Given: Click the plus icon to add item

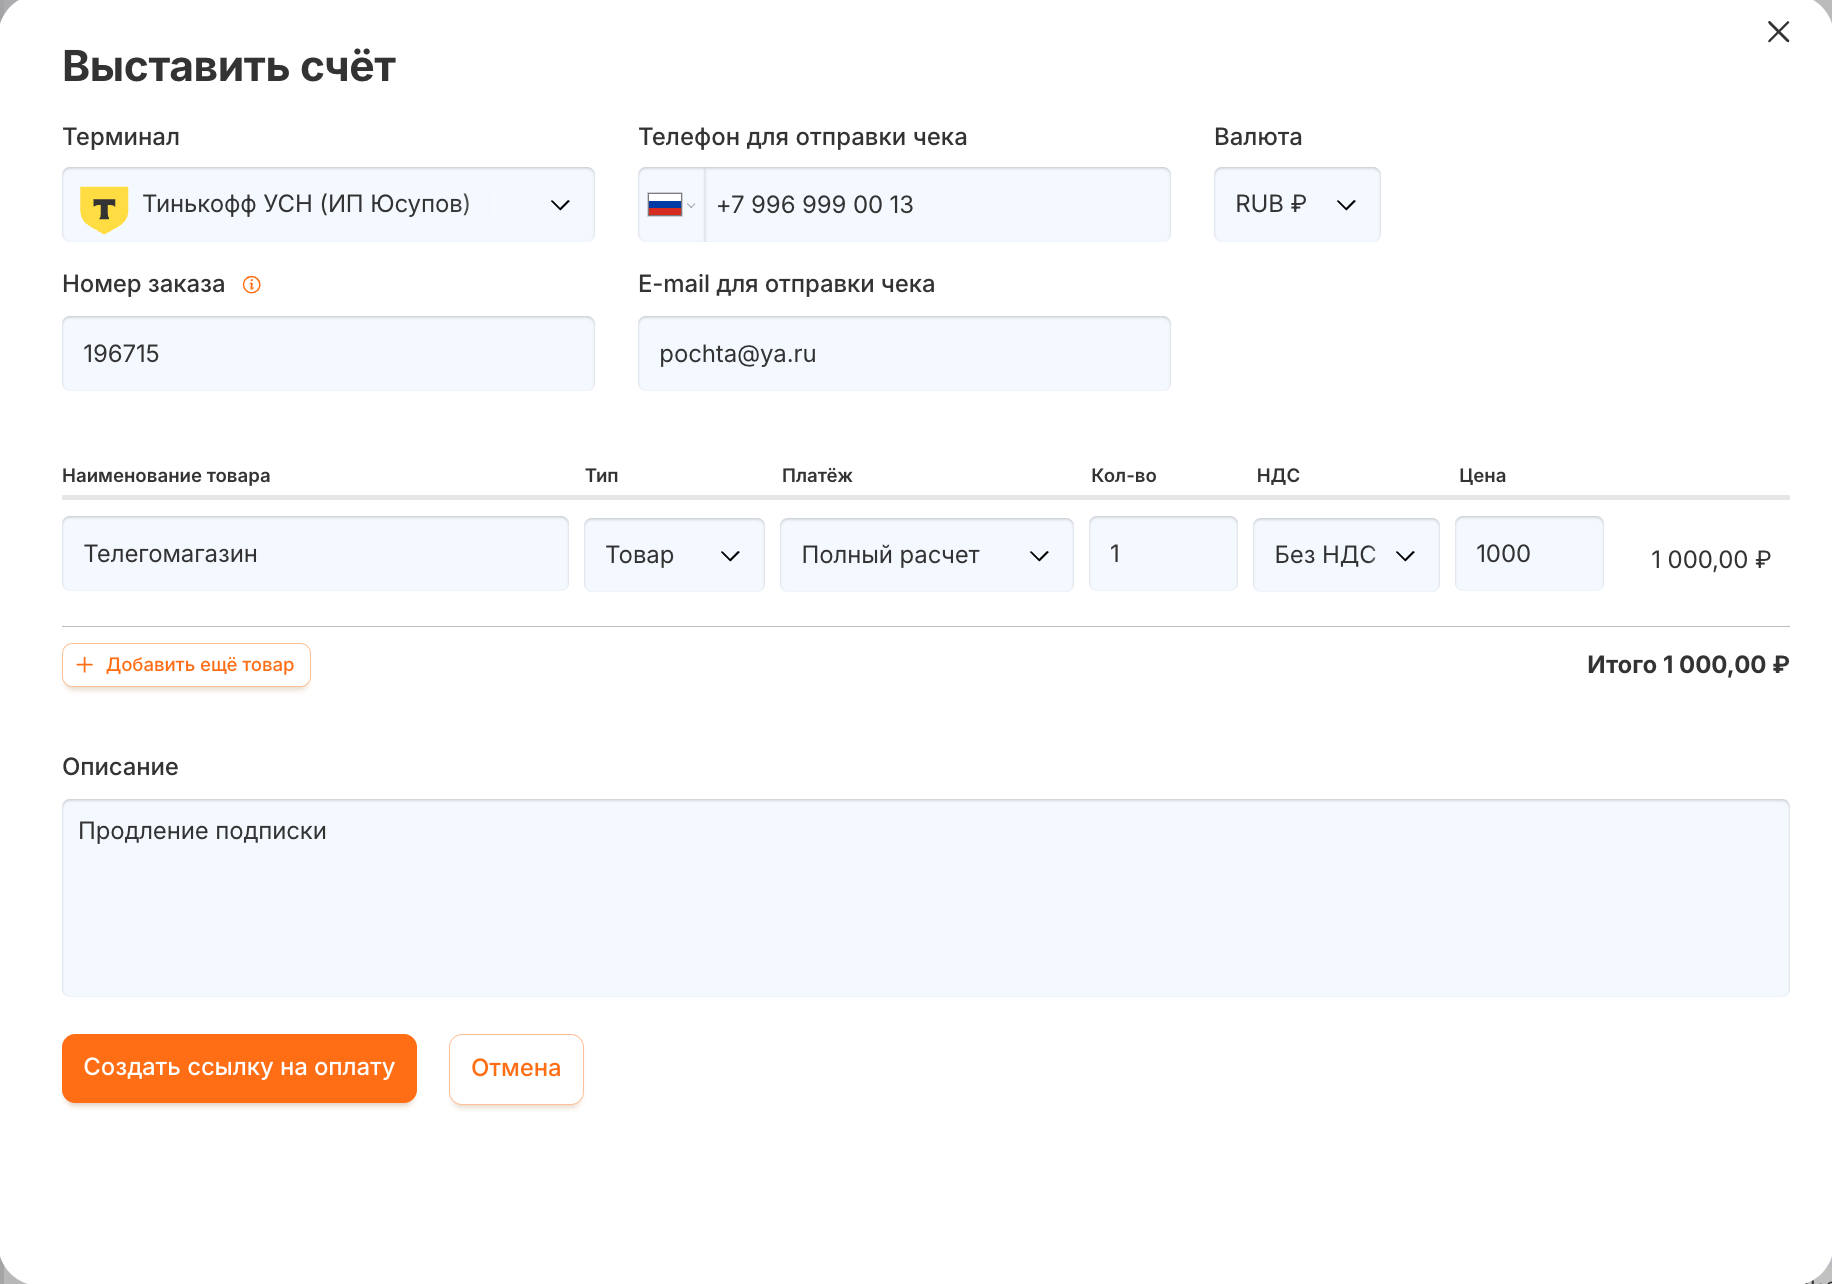Looking at the screenshot, I should 85,665.
